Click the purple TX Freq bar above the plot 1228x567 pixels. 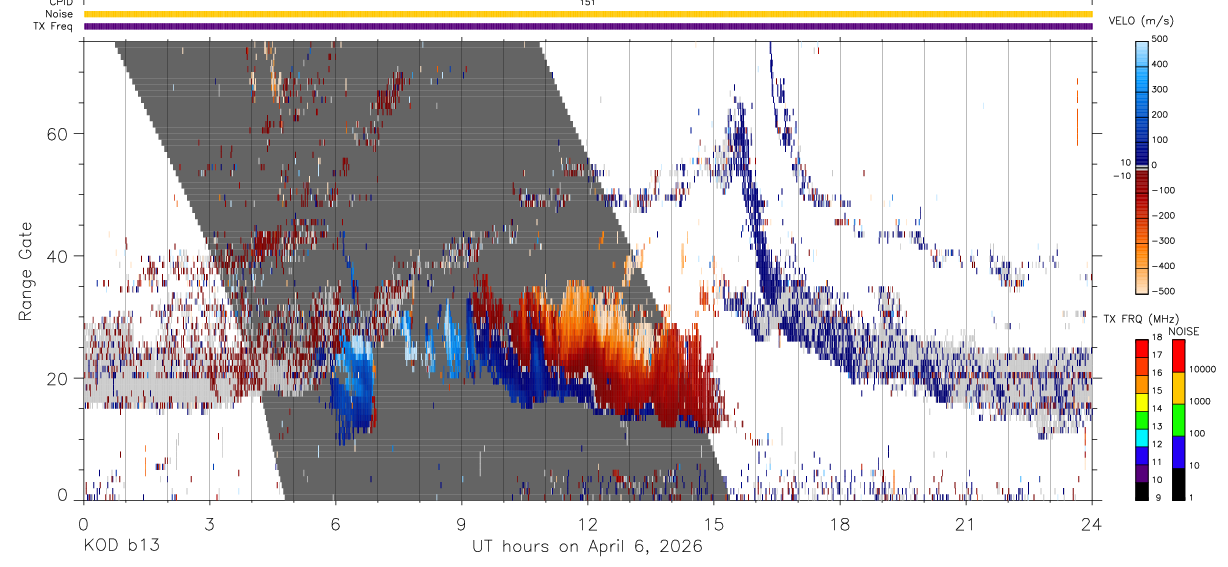587,26
